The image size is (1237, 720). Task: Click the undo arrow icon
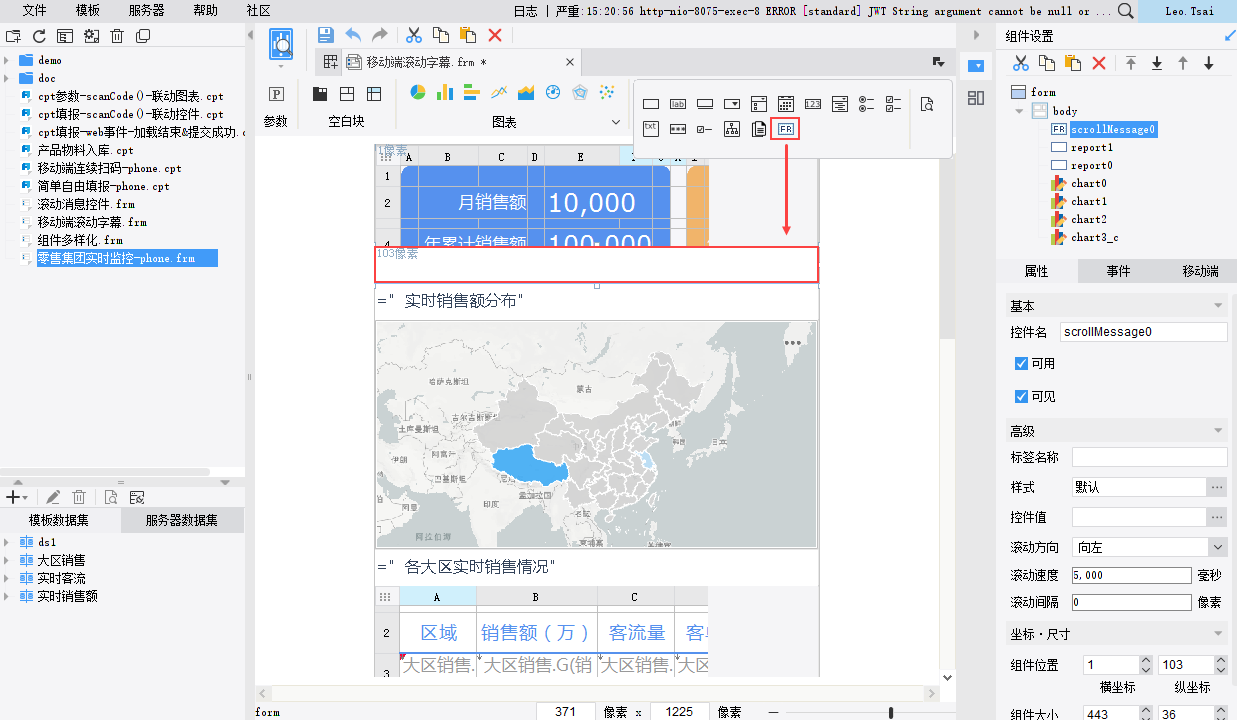tap(353, 35)
